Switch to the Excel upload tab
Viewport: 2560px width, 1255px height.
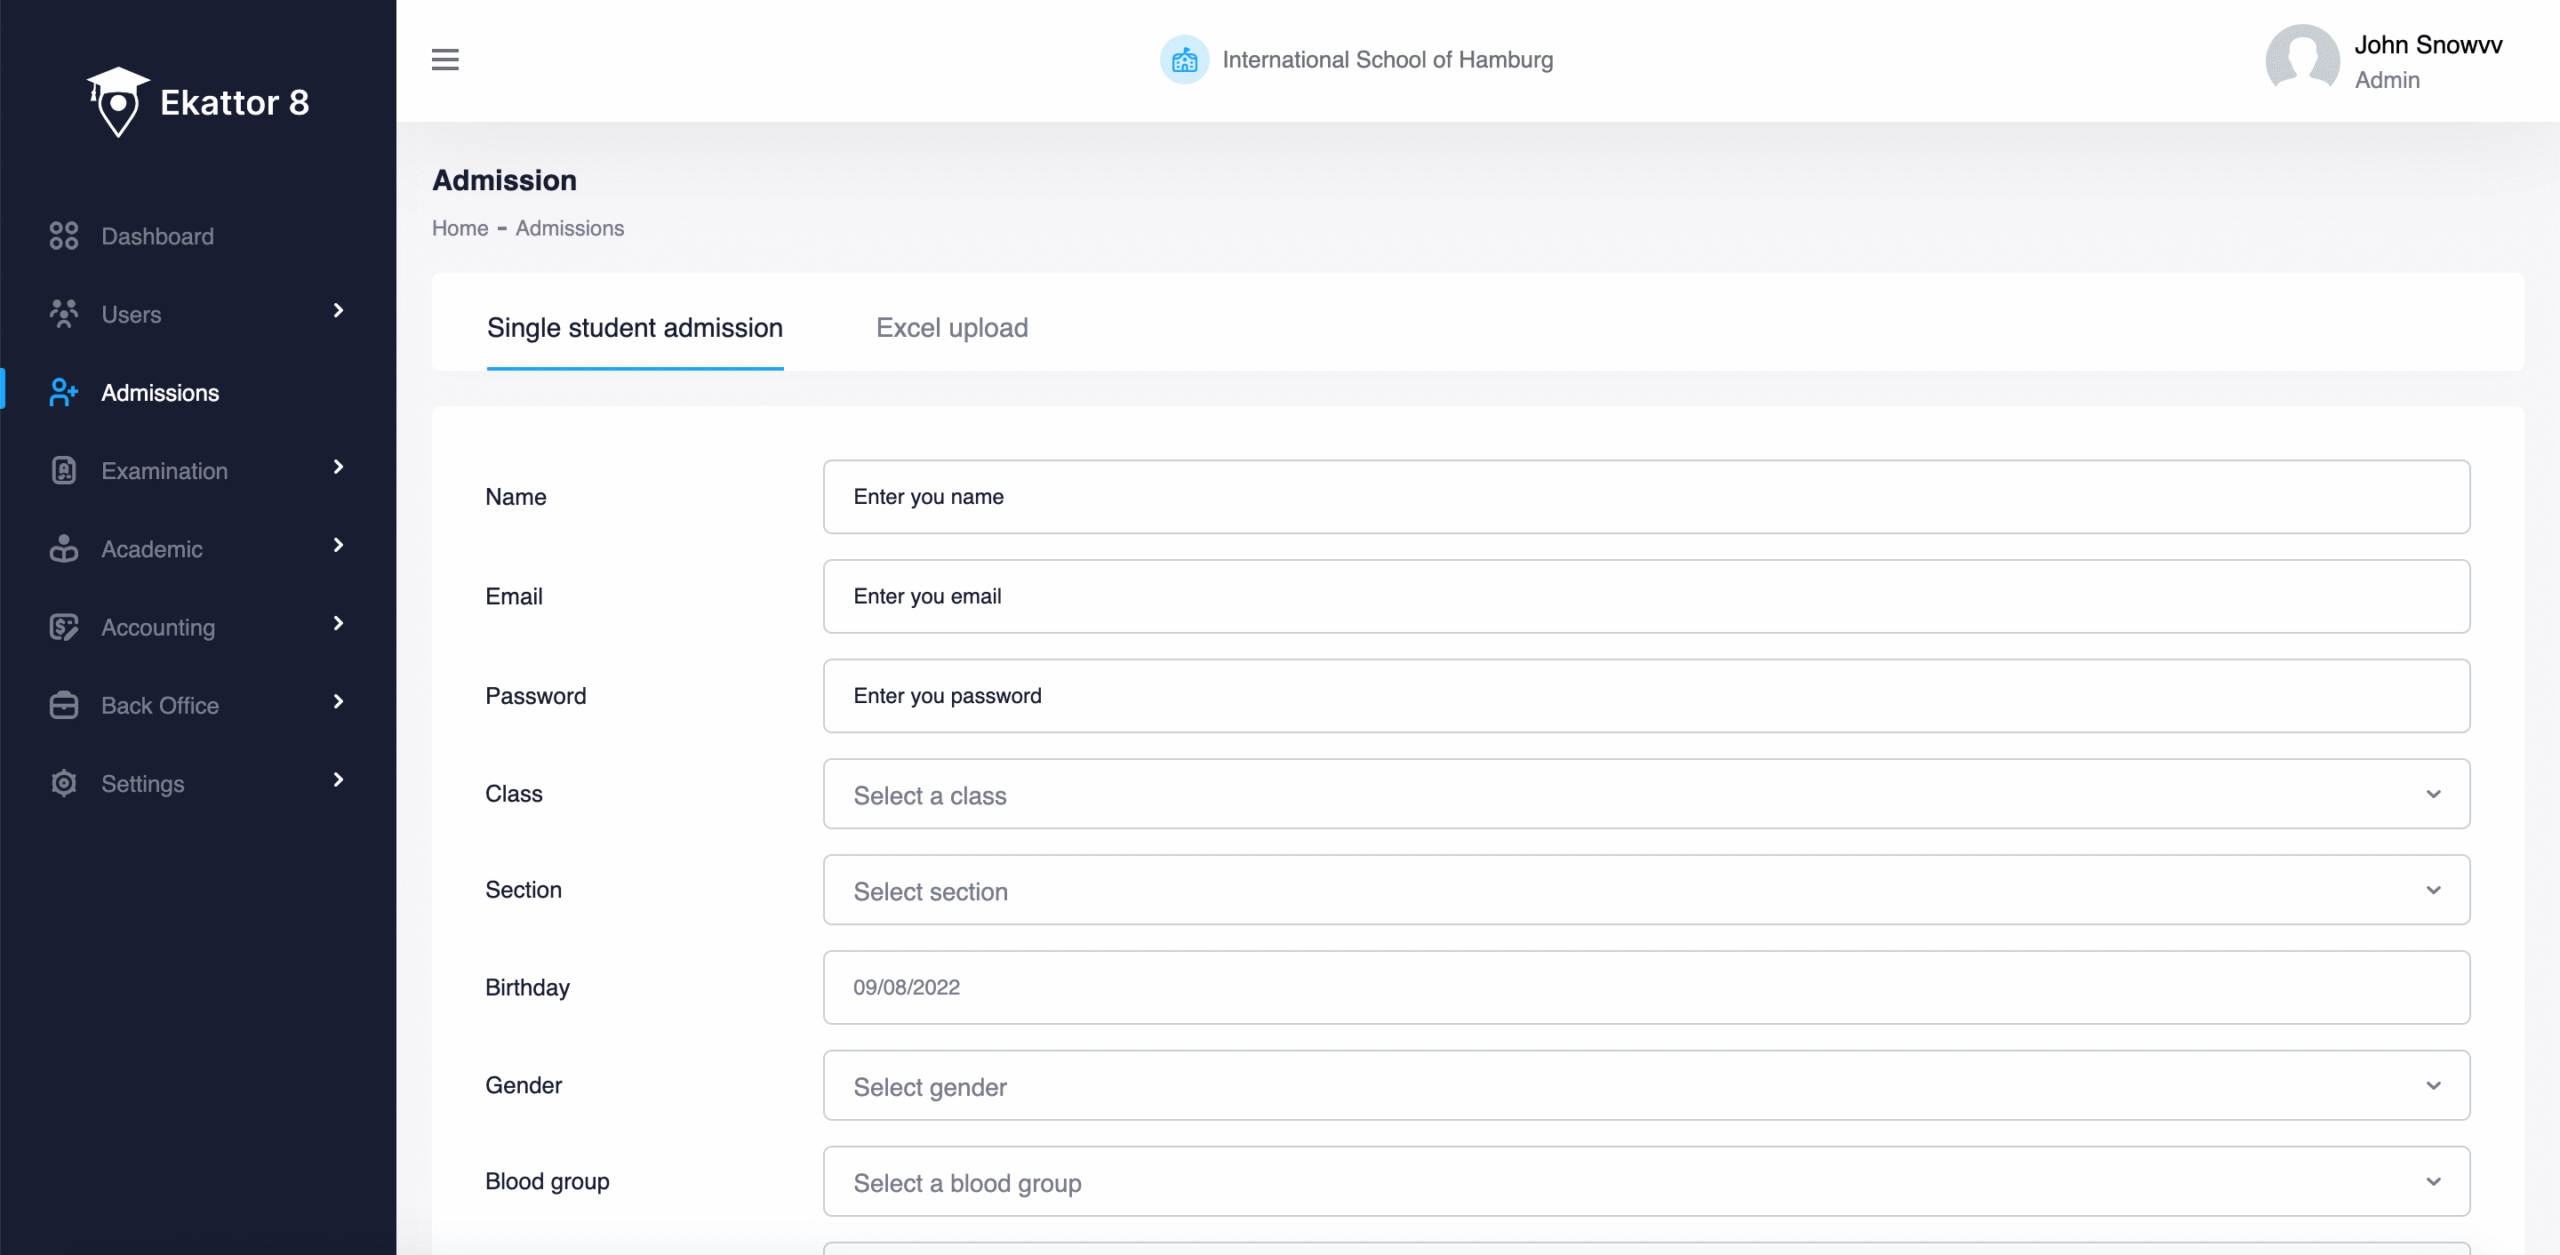951,328
